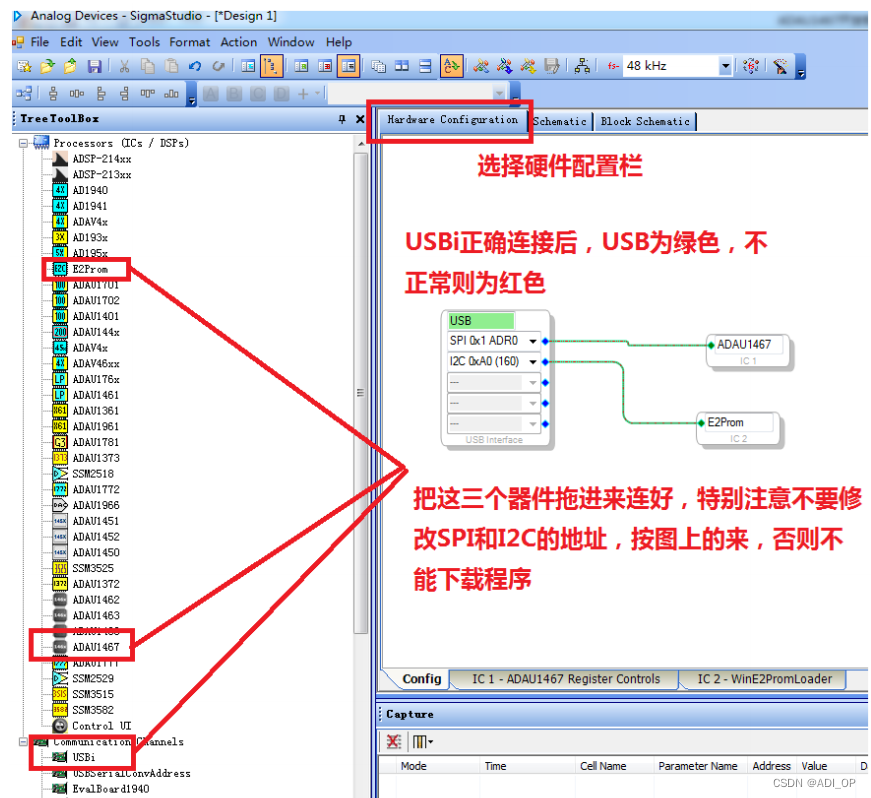Image resolution: width=871 pixels, height=798 pixels.
Task: Open IC 2 - WinE2PromLoader tab
Action: click(764, 679)
